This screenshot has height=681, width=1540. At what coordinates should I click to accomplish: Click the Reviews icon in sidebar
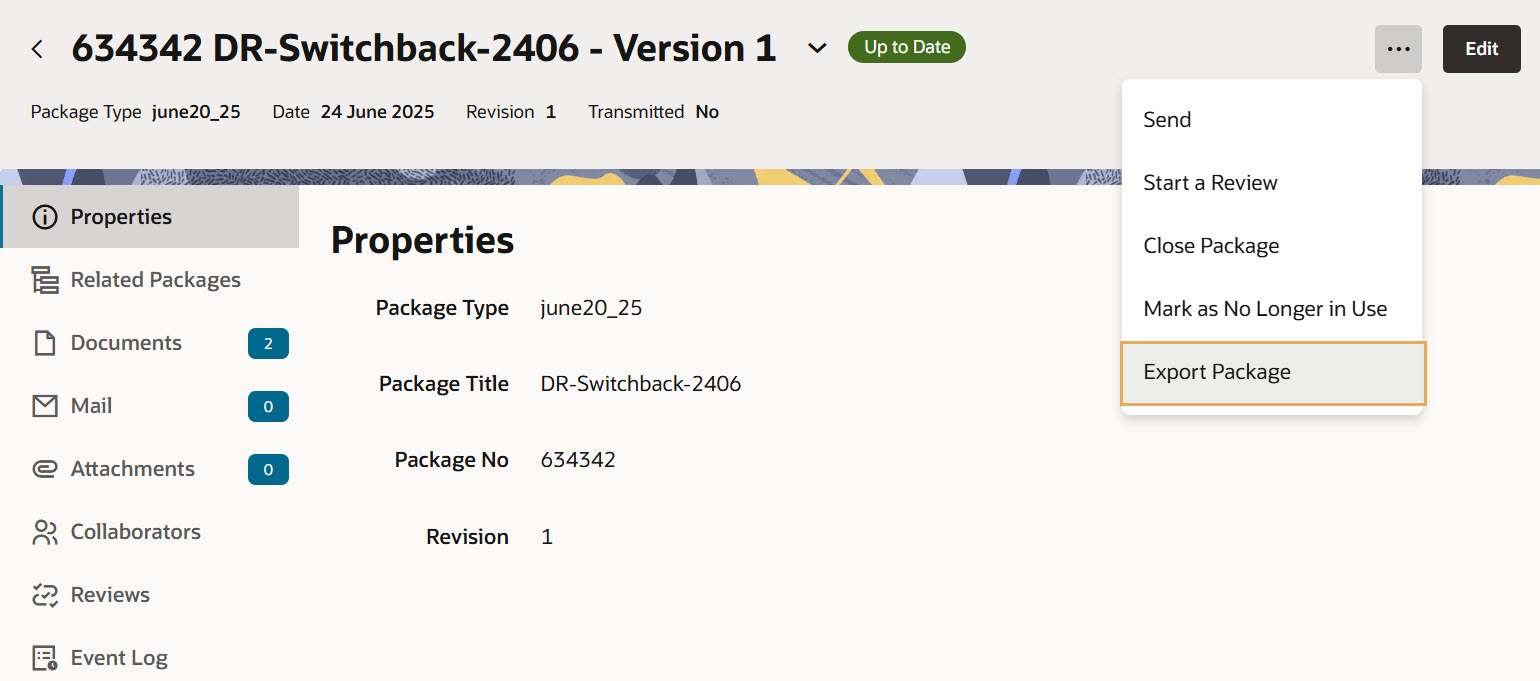[x=45, y=595]
